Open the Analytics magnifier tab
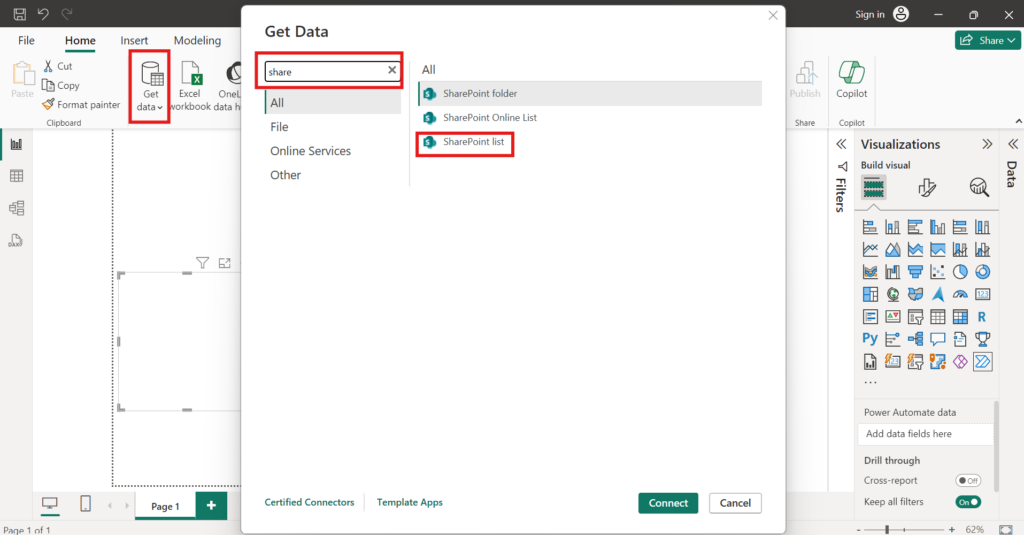This screenshot has width=1024, height=535. point(978,188)
